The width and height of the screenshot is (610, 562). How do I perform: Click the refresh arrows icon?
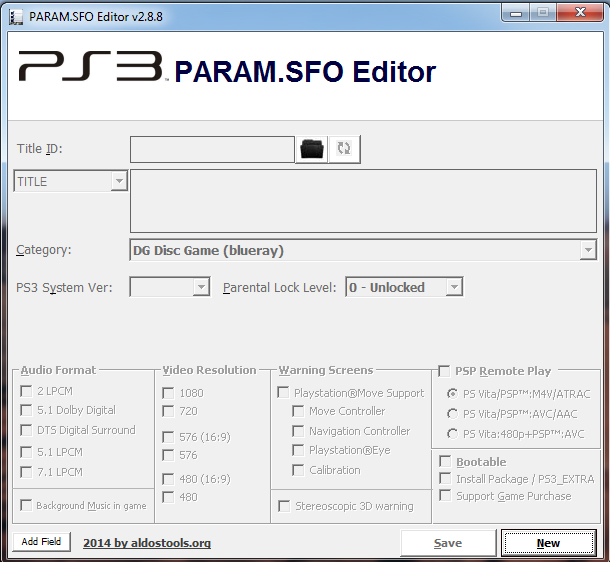coord(344,149)
